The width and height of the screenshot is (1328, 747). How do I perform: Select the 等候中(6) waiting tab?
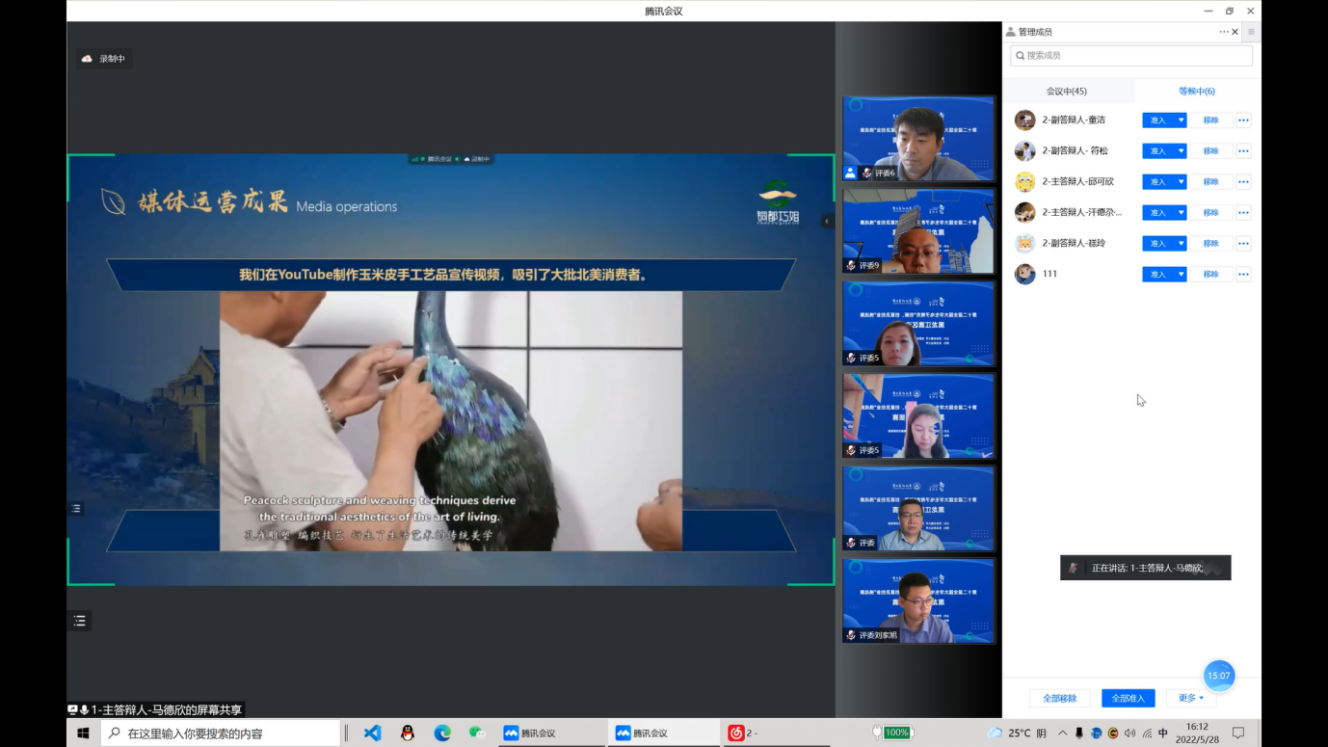coord(1196,91)
